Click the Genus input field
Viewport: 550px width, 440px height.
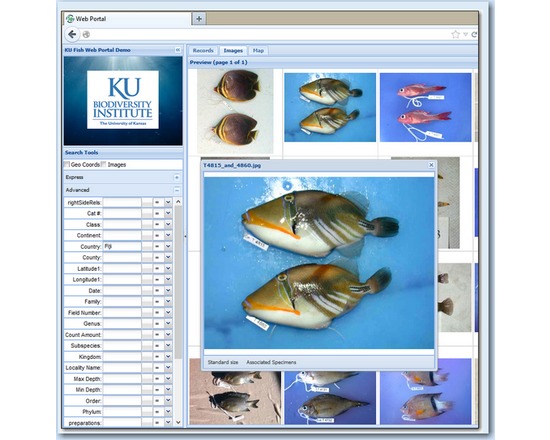(122, 323)
